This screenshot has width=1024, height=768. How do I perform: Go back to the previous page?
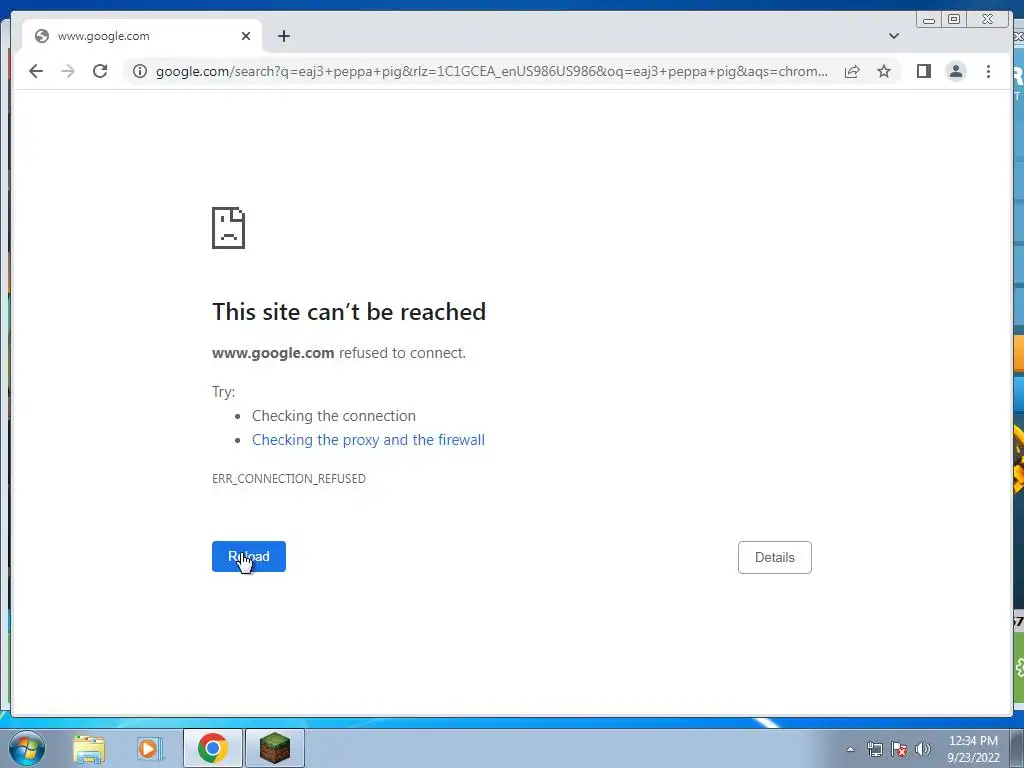tap(36, 71)
